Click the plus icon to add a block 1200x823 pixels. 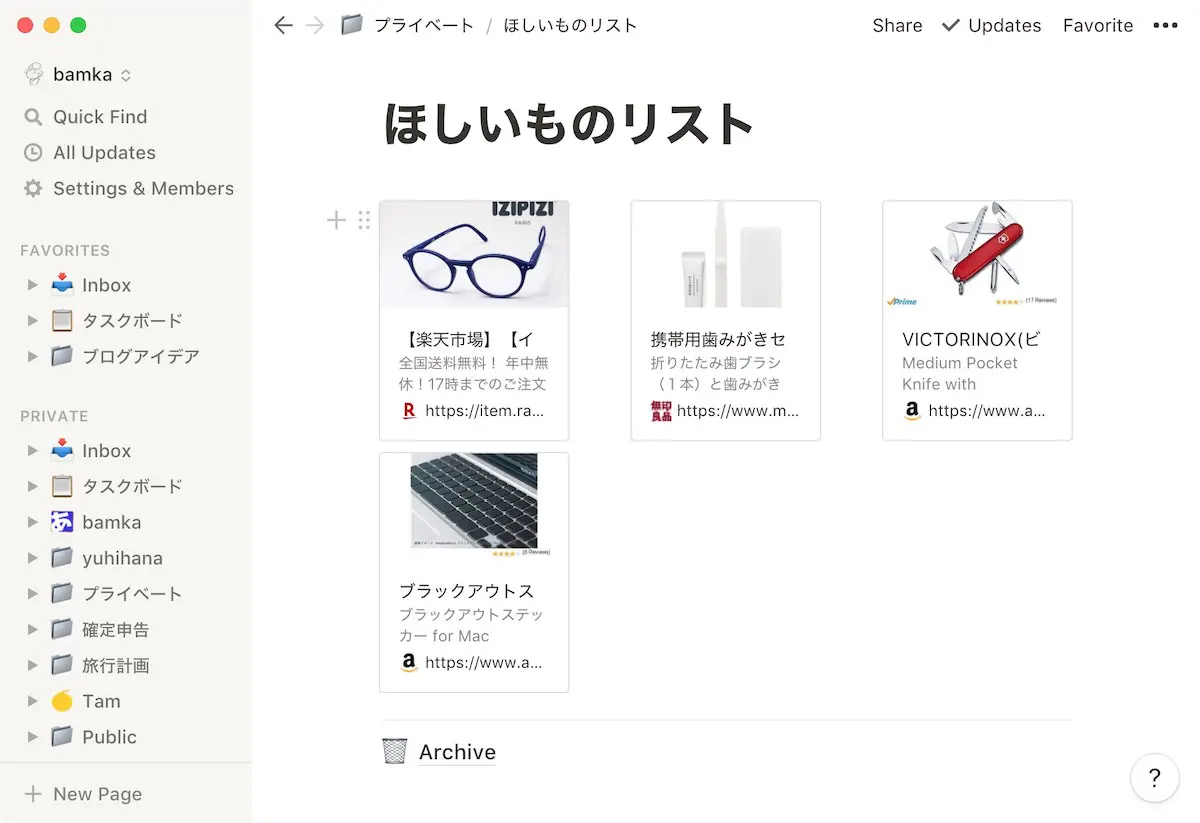tap(336, 220)
